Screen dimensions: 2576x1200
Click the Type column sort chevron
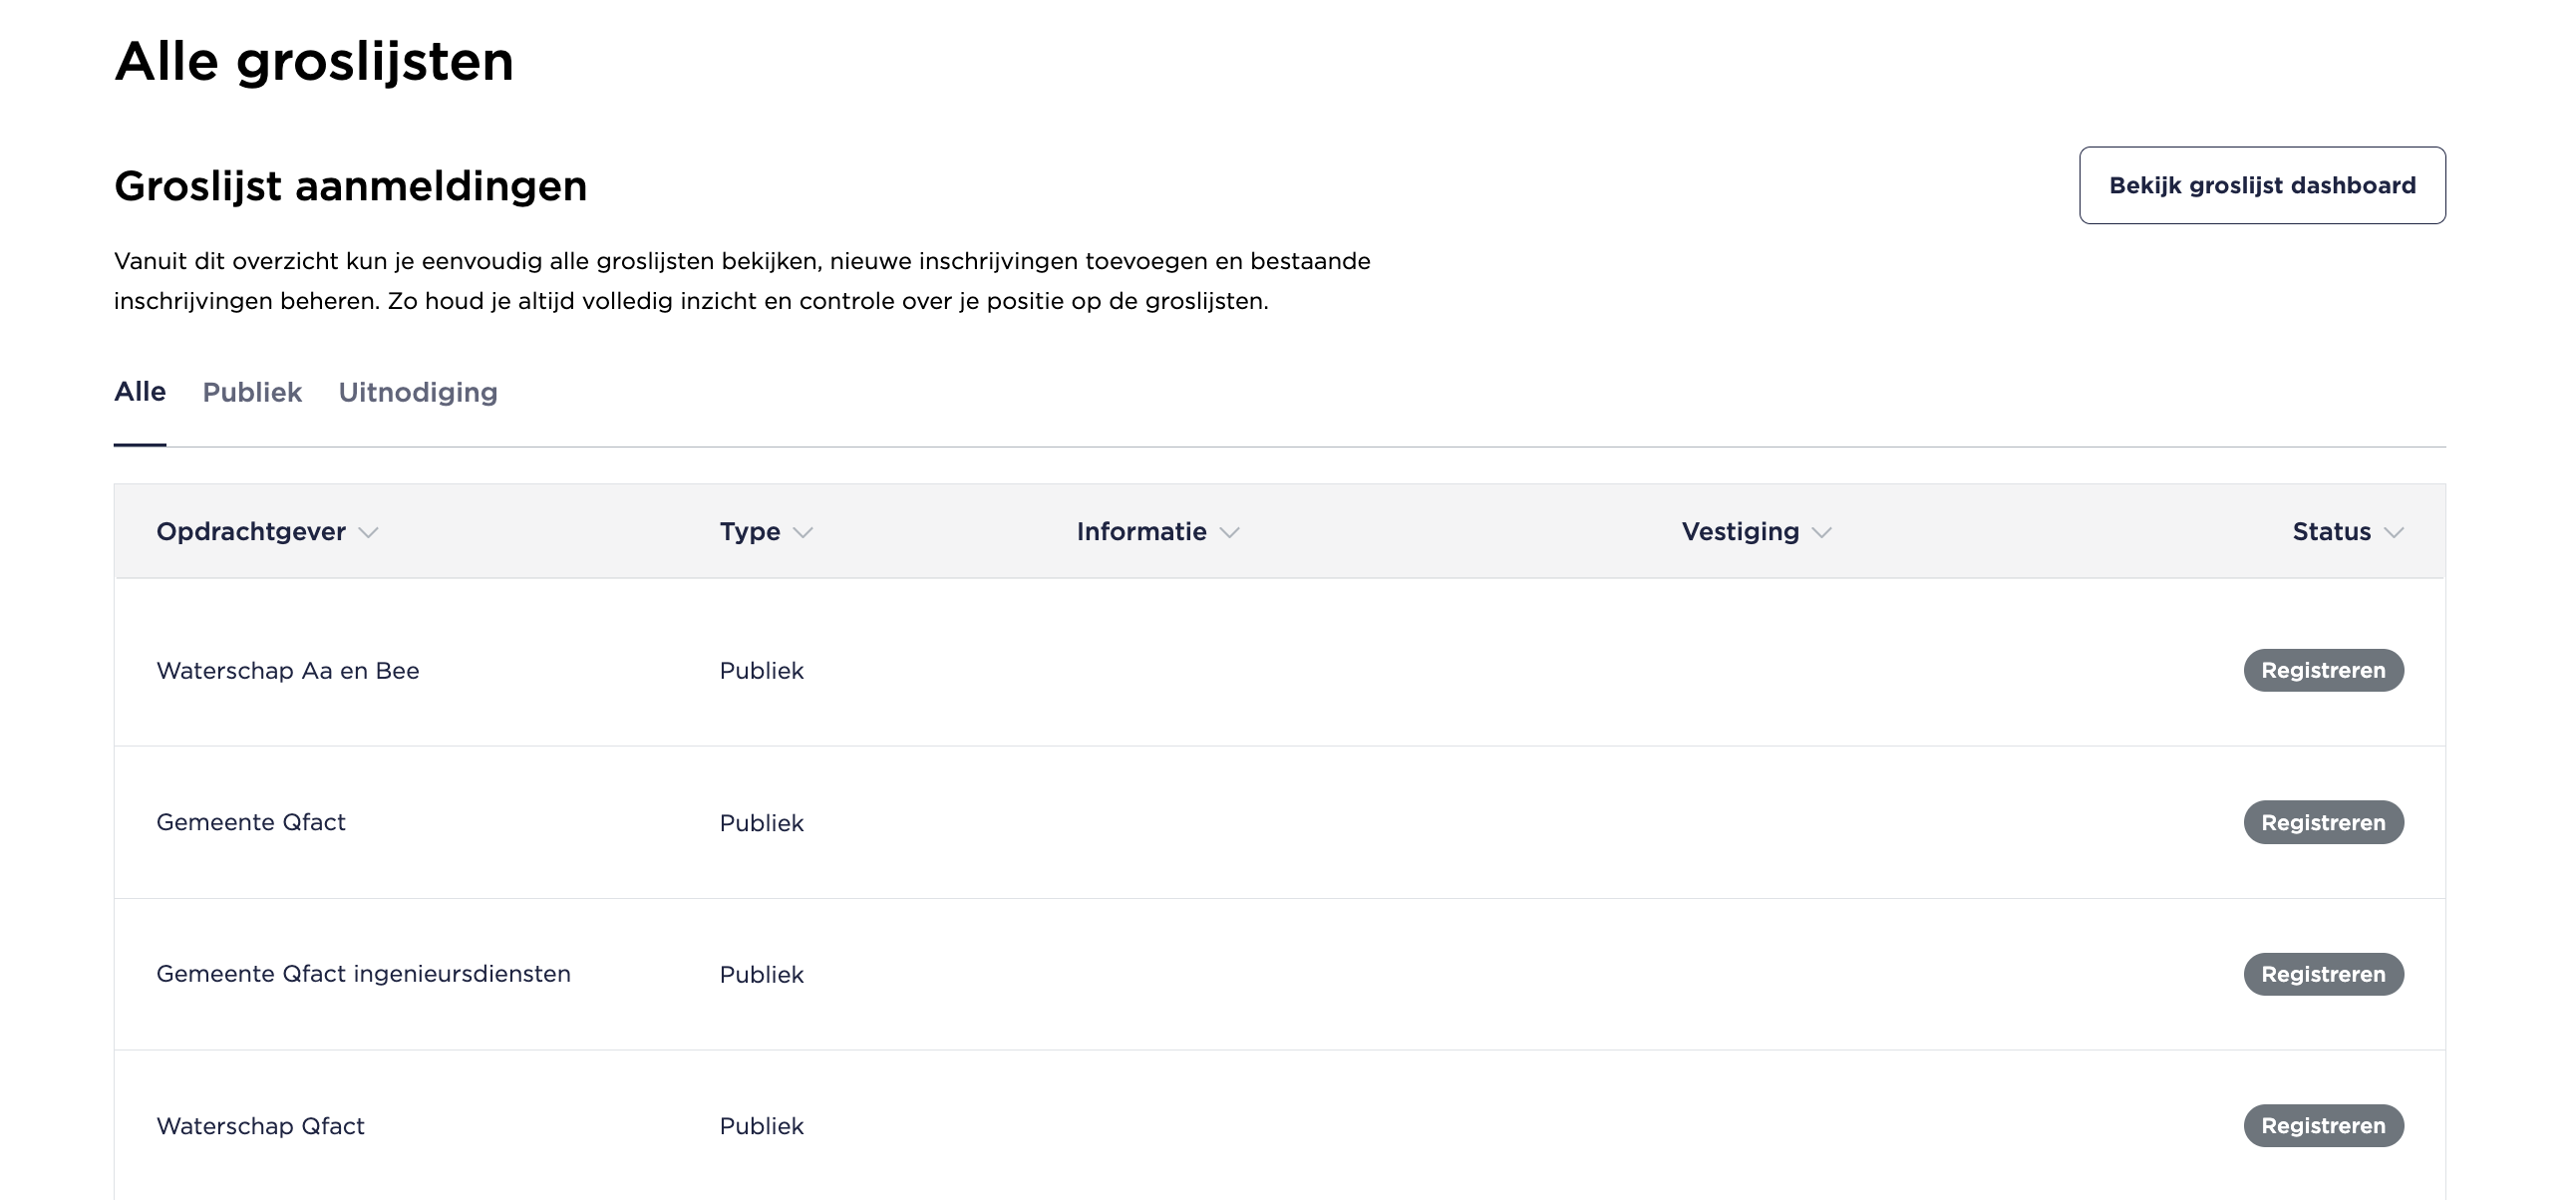pyautogui.click(x=803, y=533)
